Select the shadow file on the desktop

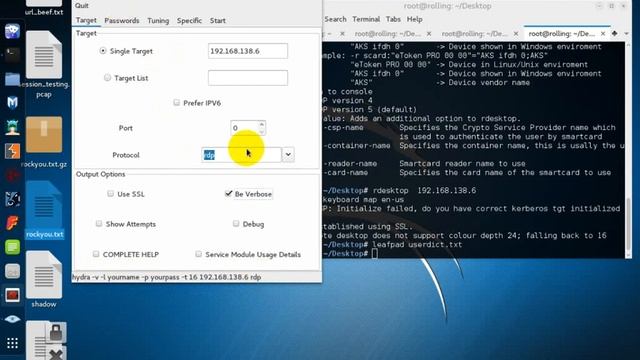point(44,280)
